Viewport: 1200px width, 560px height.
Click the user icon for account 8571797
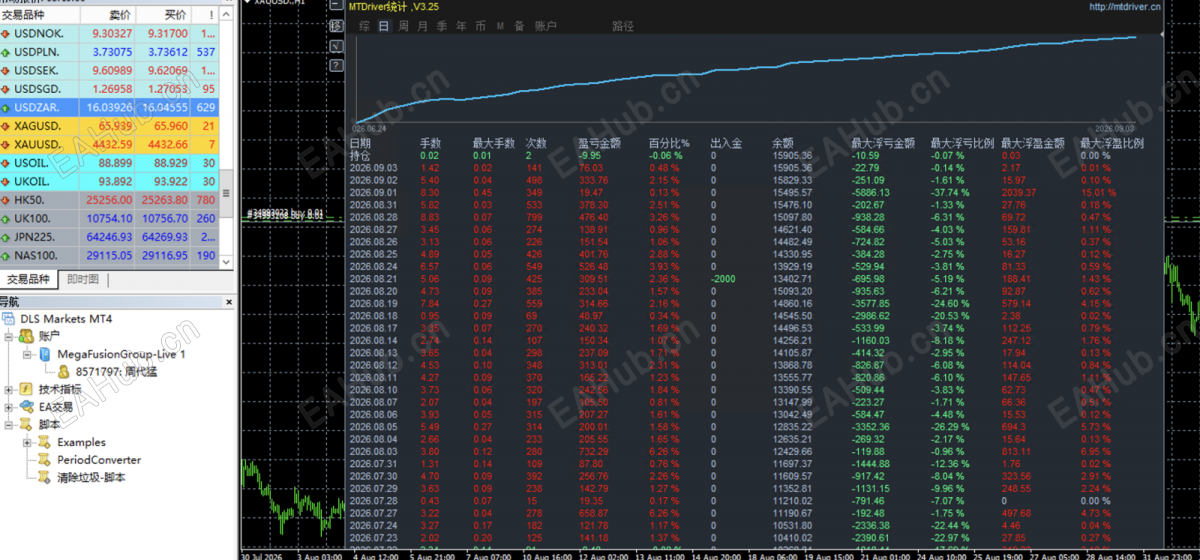[63, 372]
